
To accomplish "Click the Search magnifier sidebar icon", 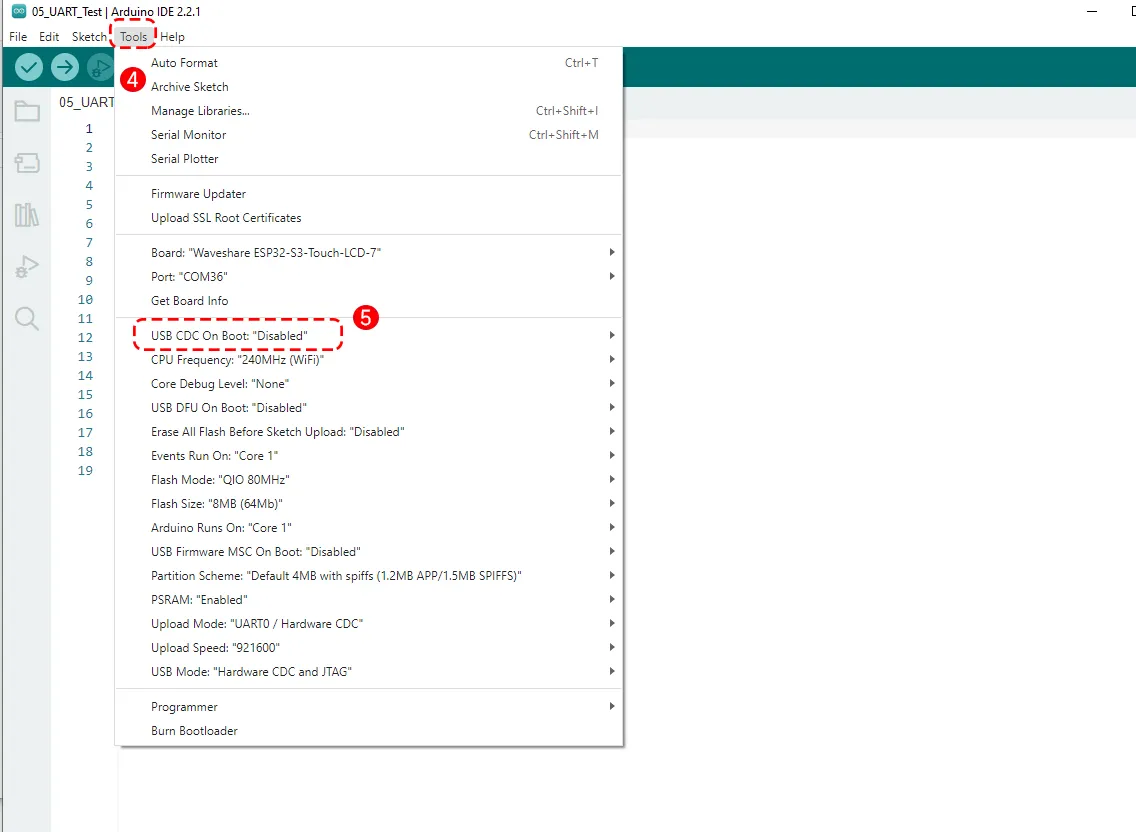I will [27, 319].
